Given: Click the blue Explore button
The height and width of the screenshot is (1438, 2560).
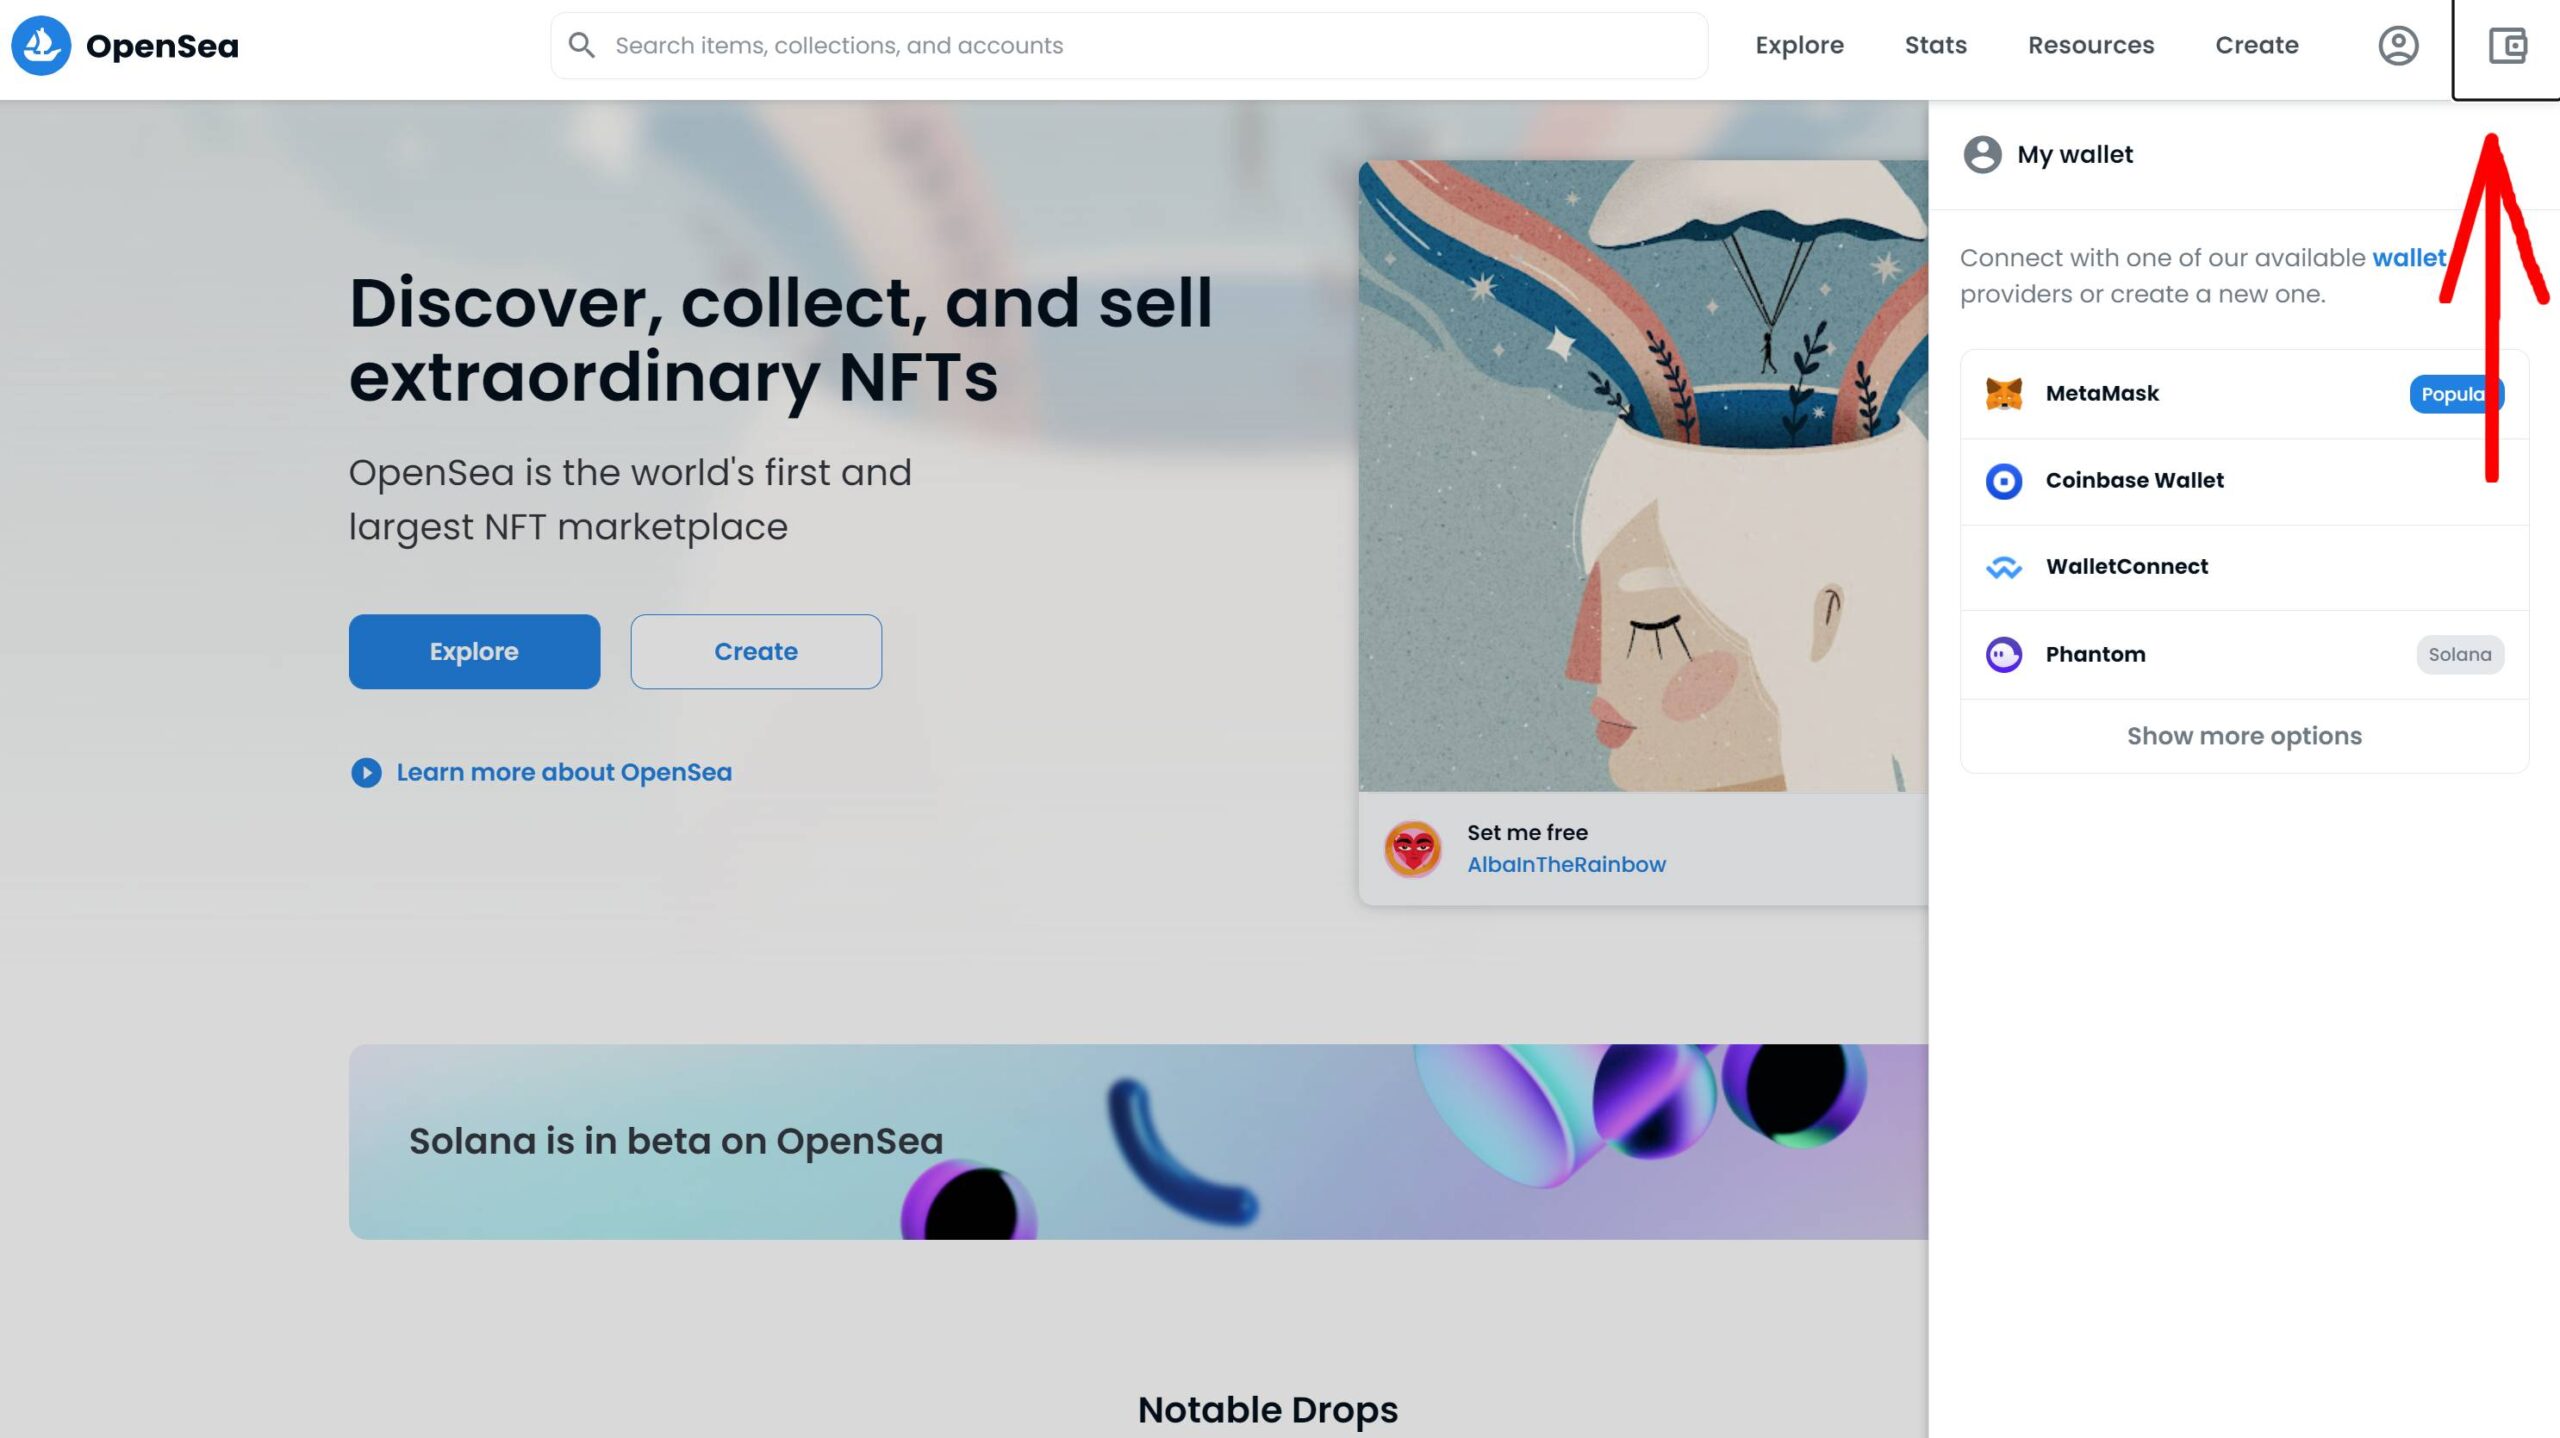Looking at the screenshot, I should coord(474,651).
